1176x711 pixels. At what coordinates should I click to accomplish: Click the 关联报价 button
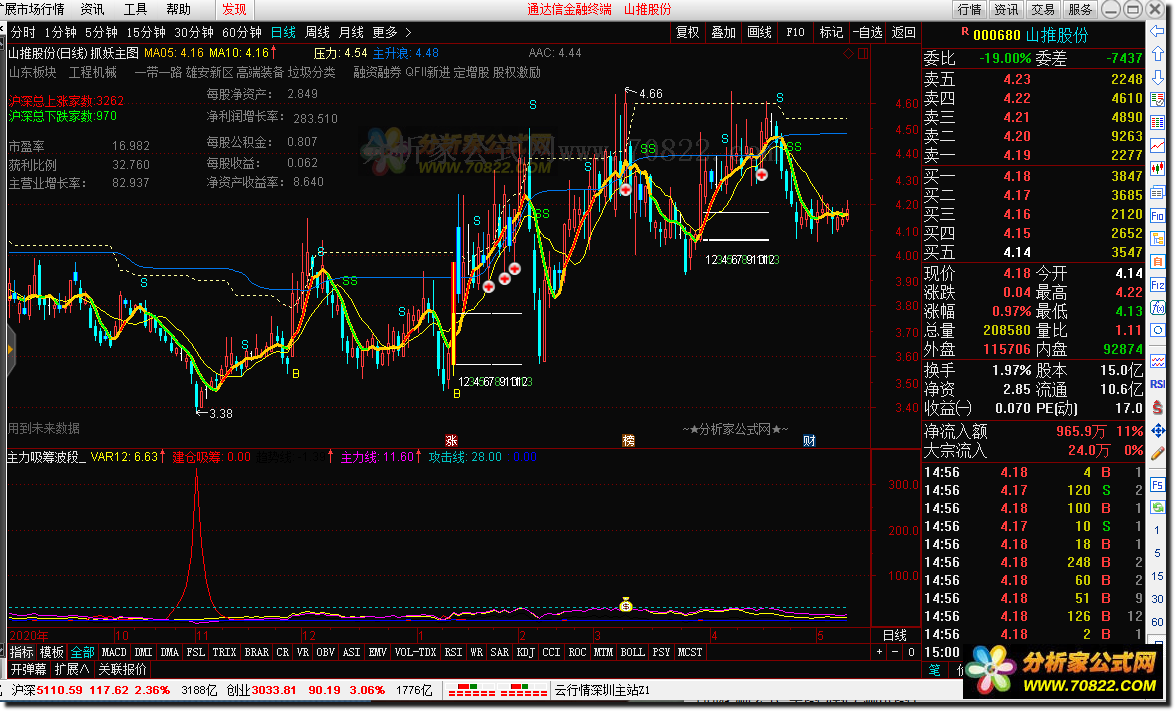click(122, 669)
